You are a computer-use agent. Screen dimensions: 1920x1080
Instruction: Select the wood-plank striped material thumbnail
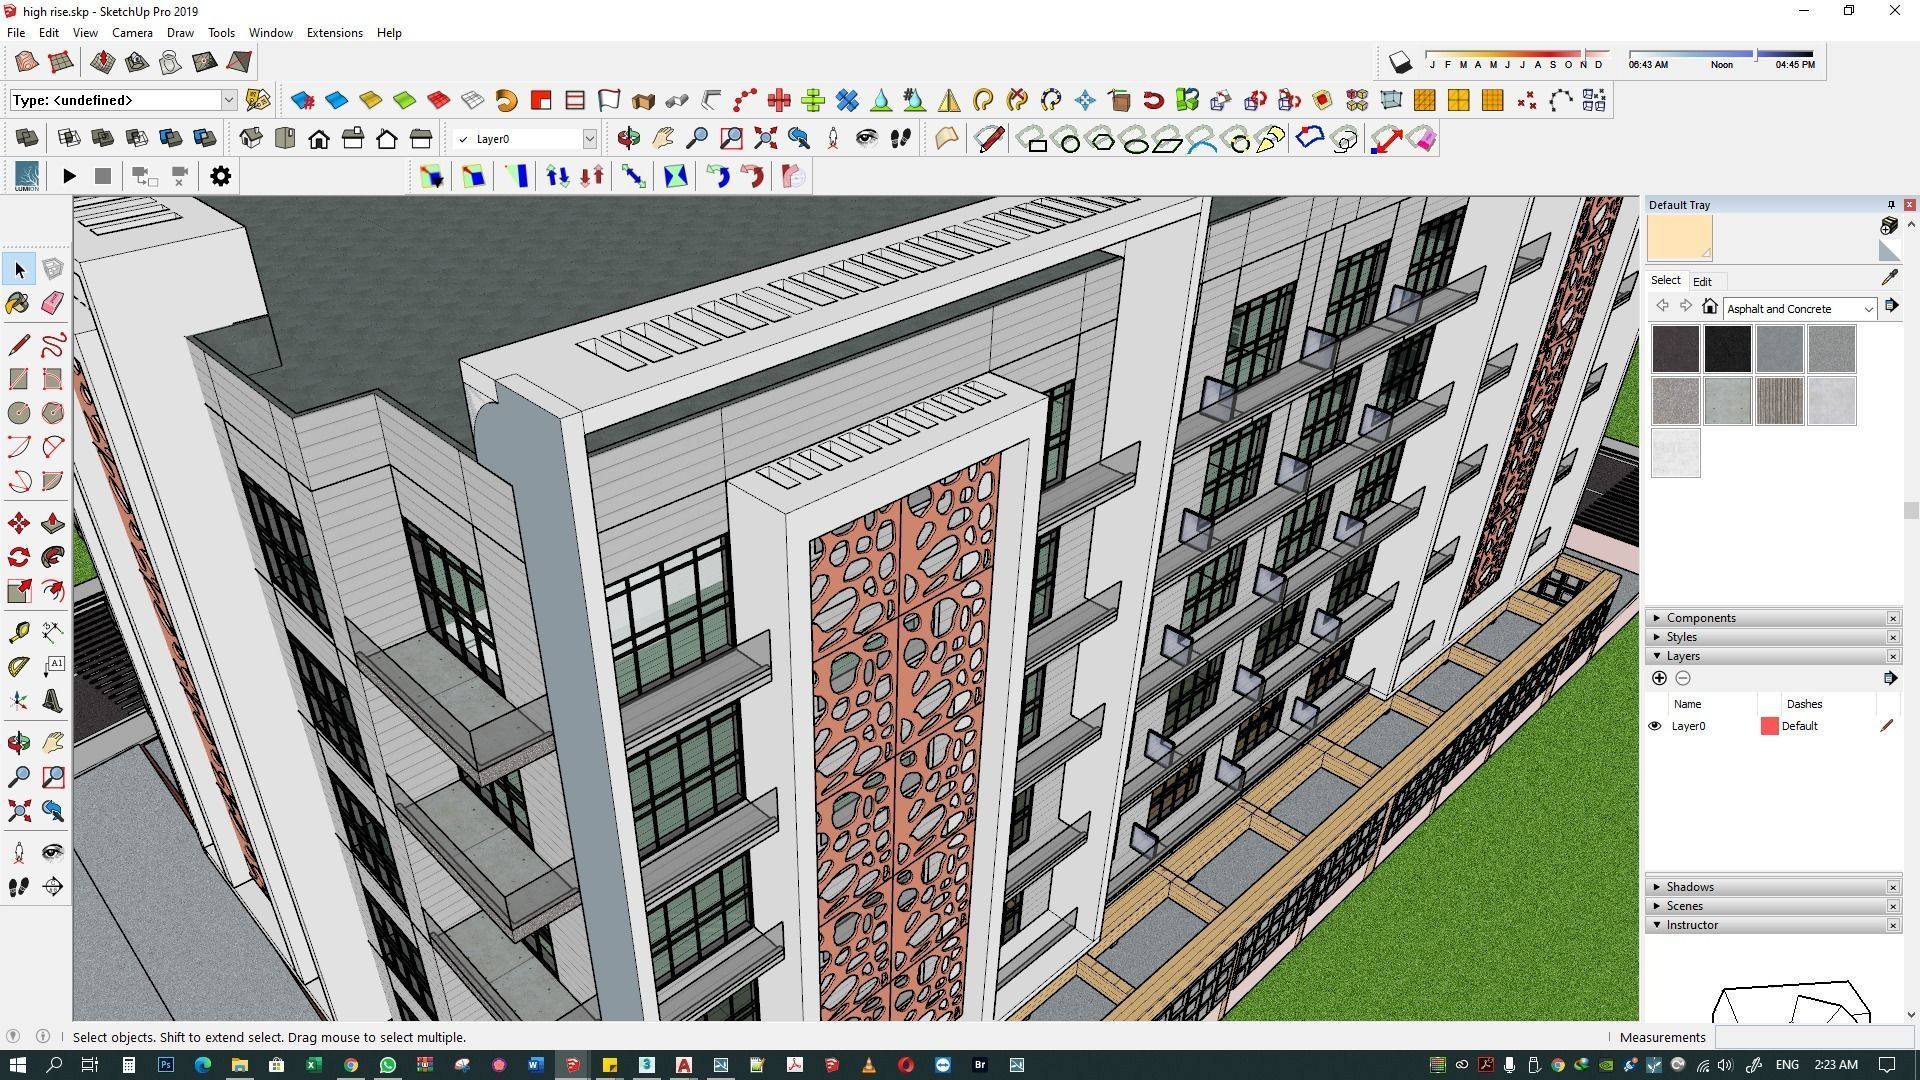1779,401
